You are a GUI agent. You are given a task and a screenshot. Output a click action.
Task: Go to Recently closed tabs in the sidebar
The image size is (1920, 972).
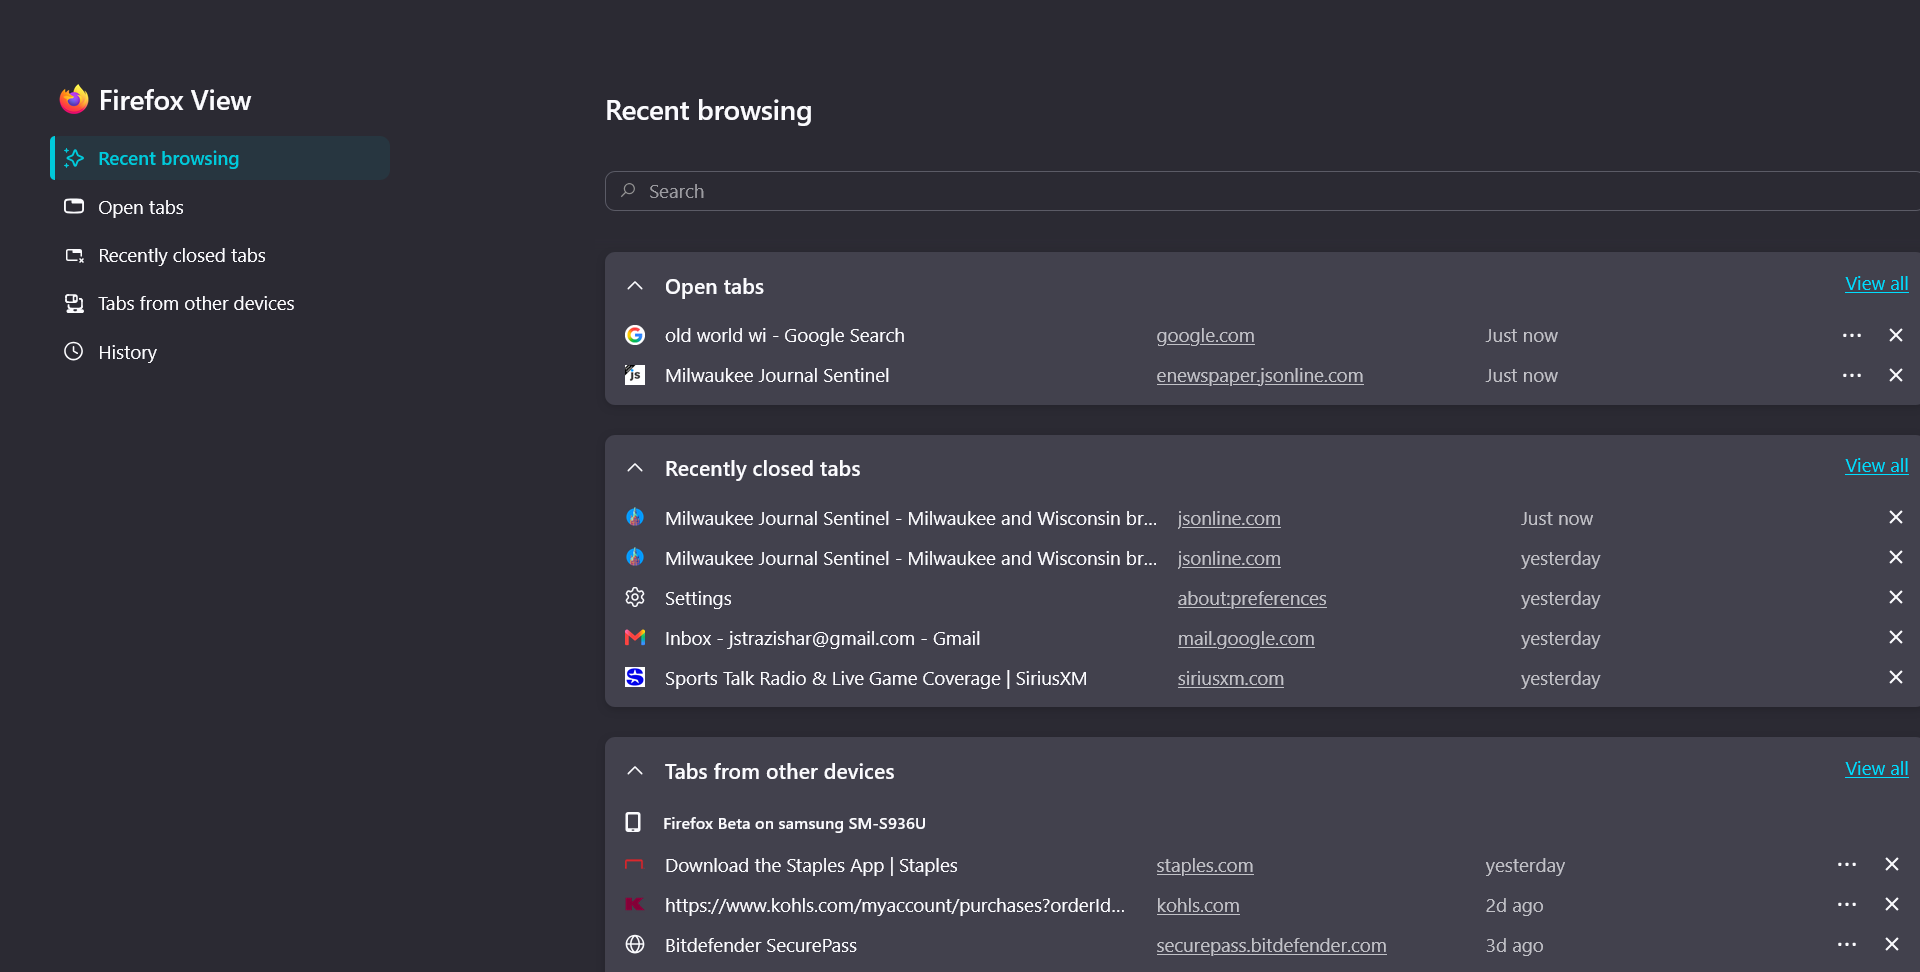point(220,255)
